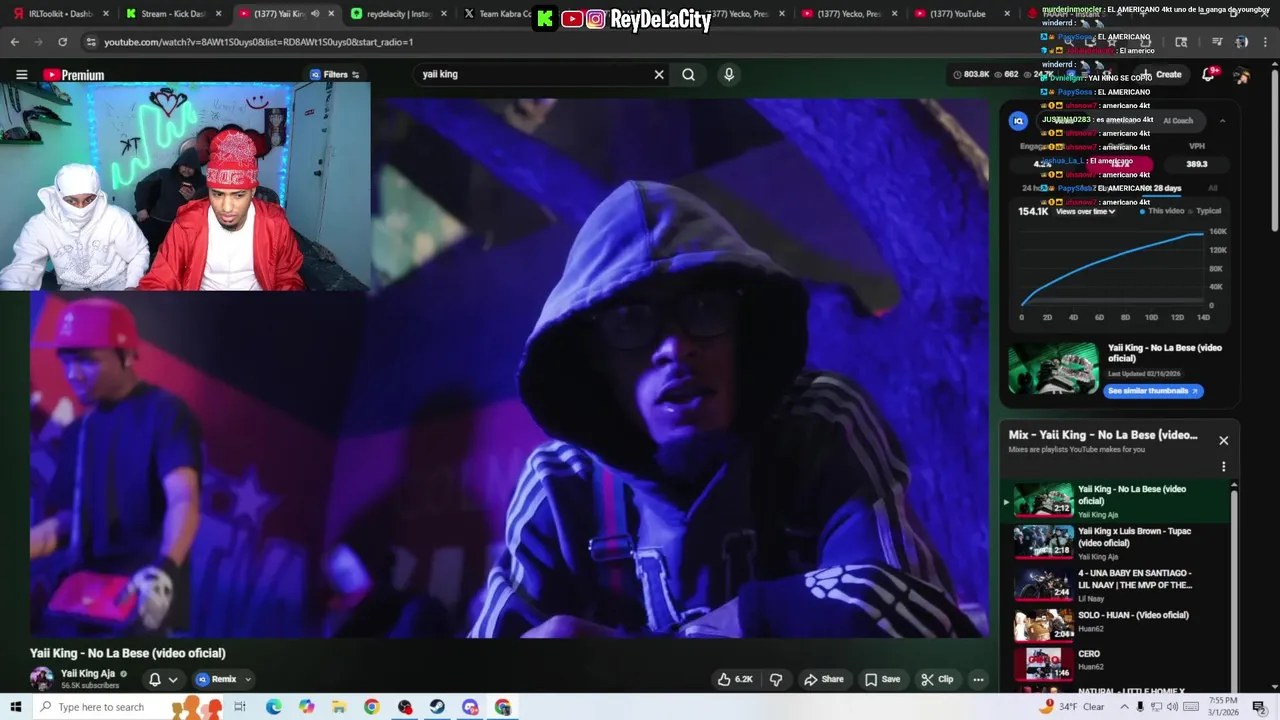Open the Filters button by search bar
The image size is (1280, 720).
click(x=335, y=74)
